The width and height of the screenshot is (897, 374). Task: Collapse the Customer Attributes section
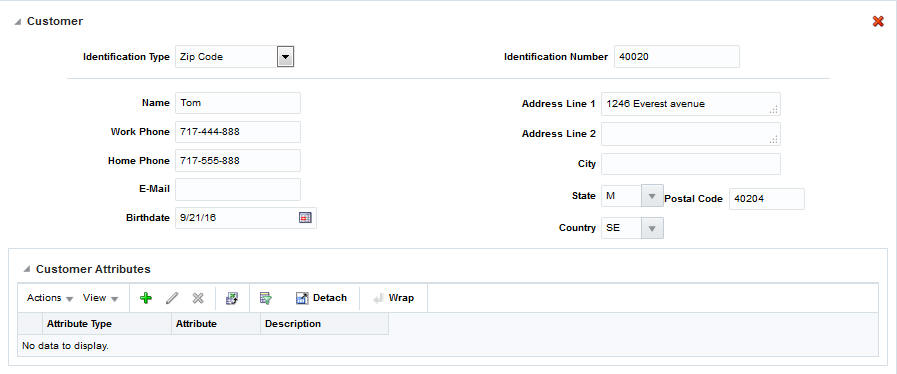(27, 269)
